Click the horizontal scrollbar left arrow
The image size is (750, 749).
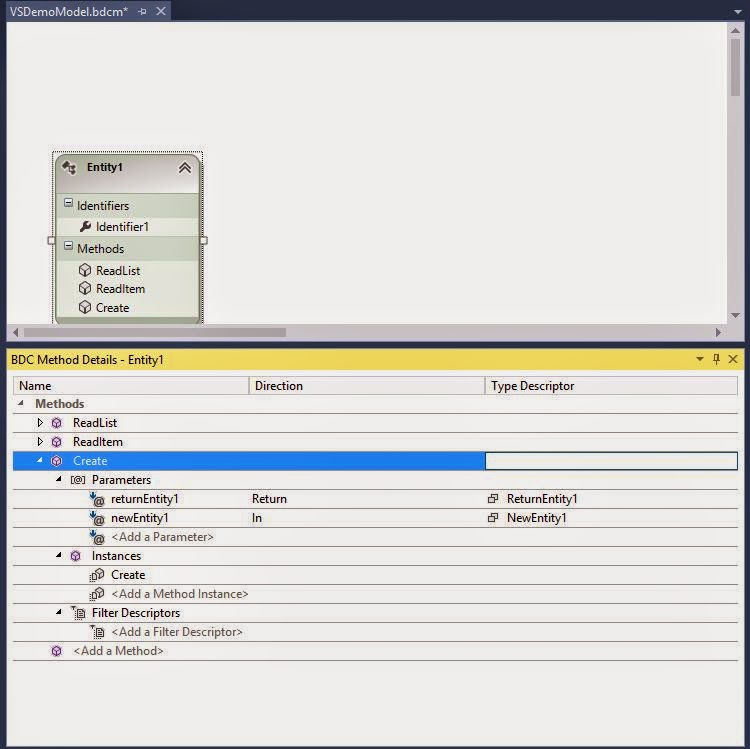(16, 332)
